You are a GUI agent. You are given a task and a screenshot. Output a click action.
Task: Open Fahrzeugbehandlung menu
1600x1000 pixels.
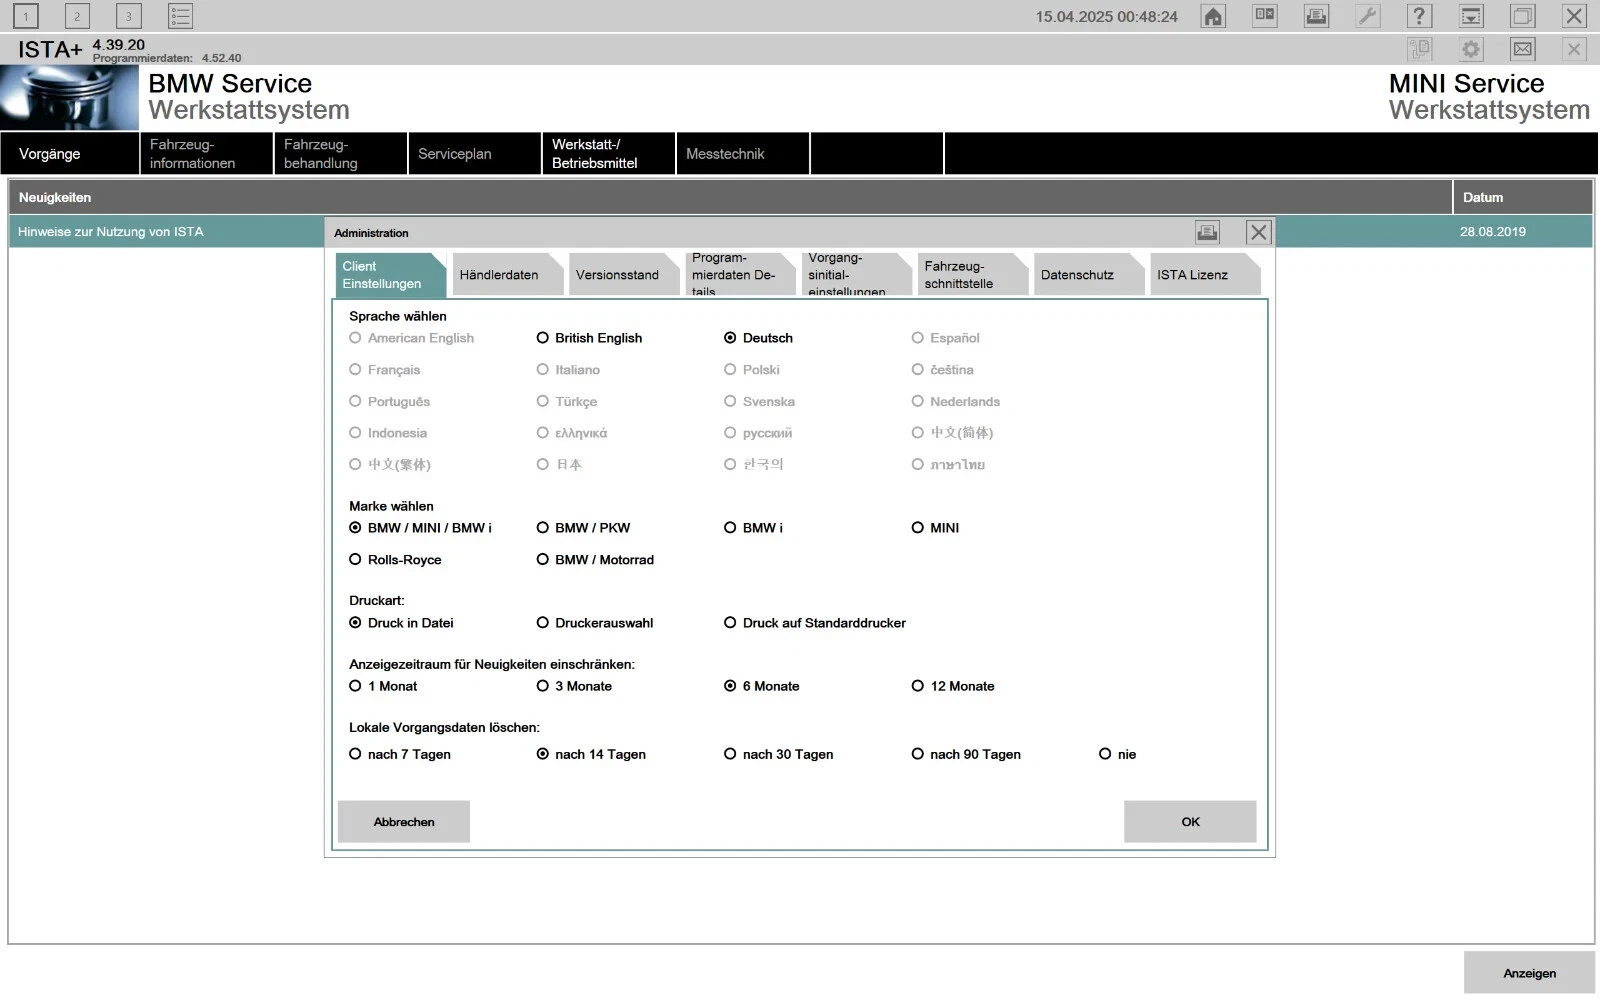pos(341,154)
